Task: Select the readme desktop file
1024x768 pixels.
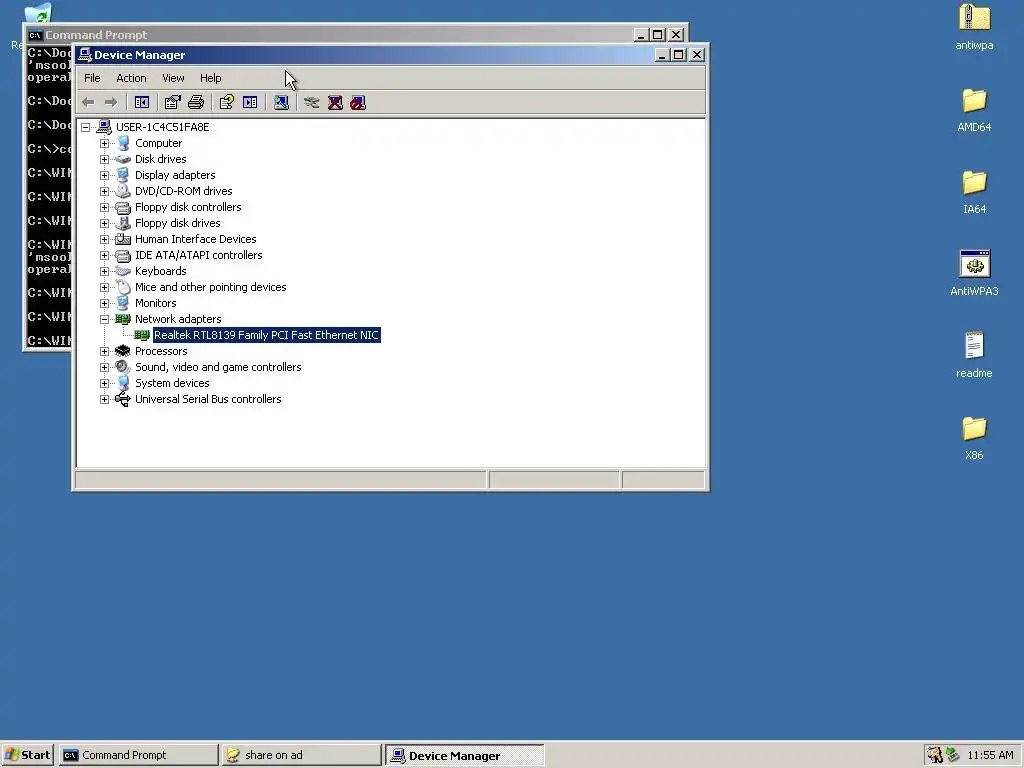Action: click(974, 345)
